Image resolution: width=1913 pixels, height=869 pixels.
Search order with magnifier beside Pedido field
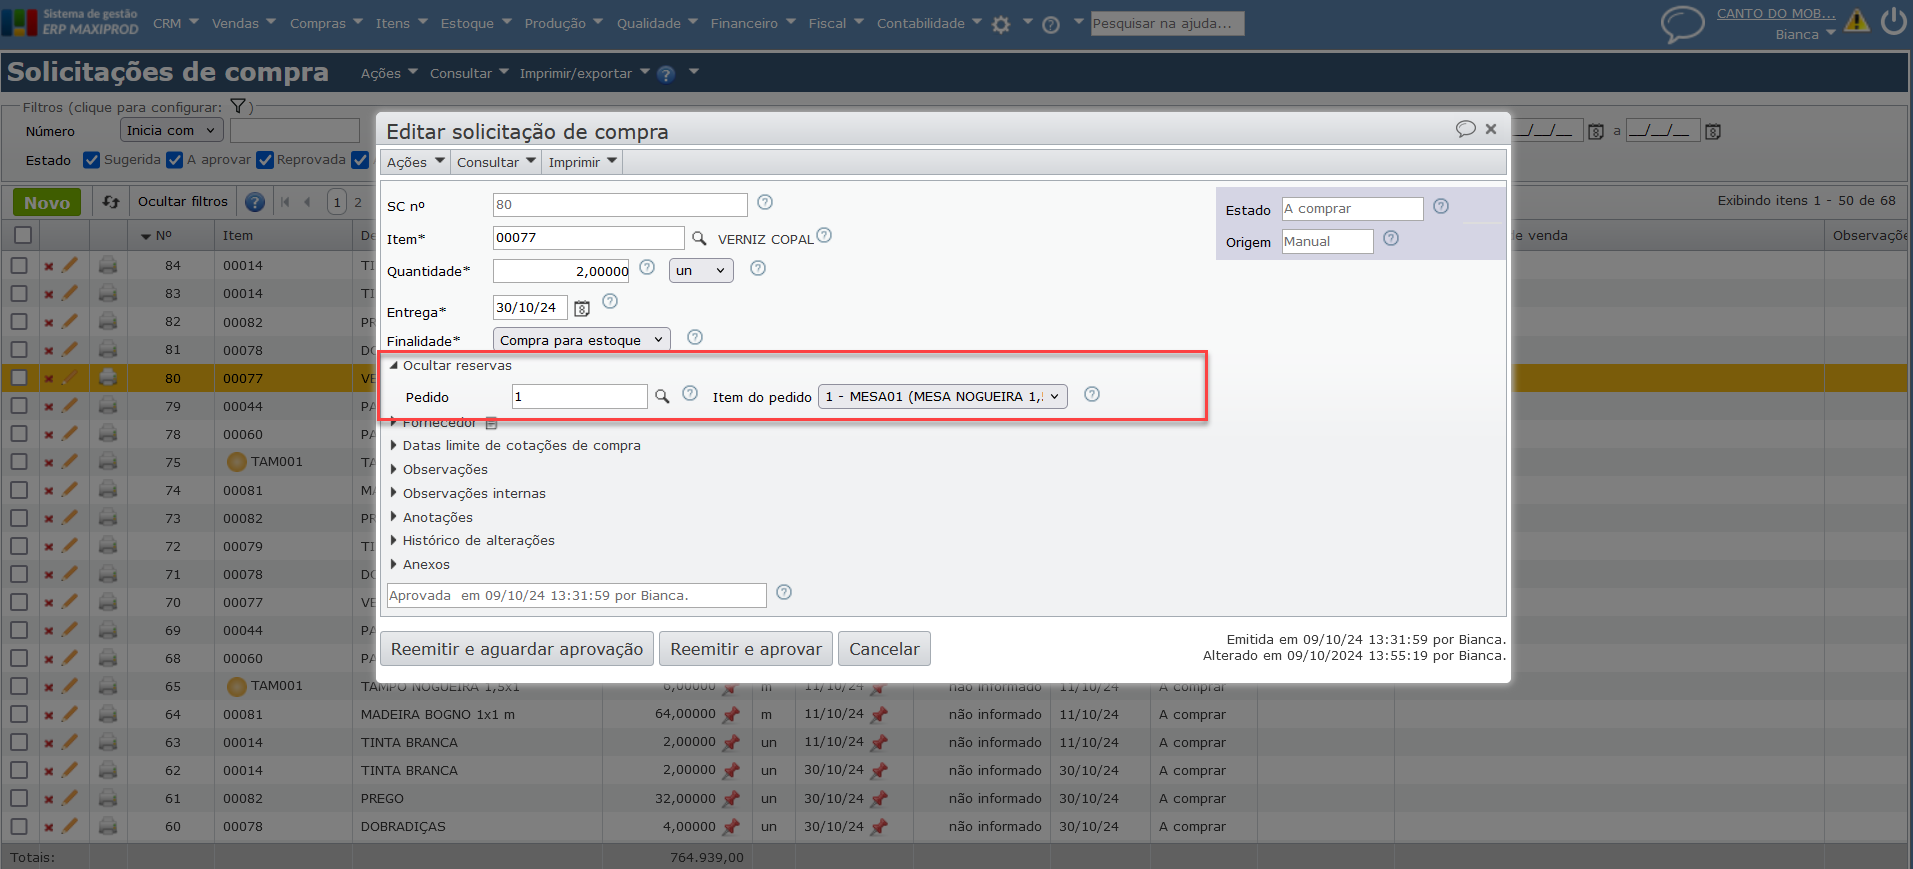(662, 396)
